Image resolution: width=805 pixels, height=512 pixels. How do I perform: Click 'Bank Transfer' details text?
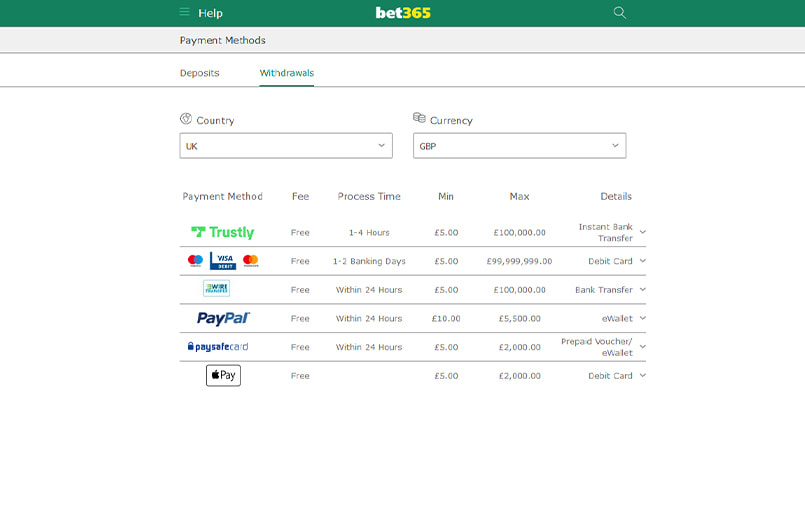click(604, 290)
